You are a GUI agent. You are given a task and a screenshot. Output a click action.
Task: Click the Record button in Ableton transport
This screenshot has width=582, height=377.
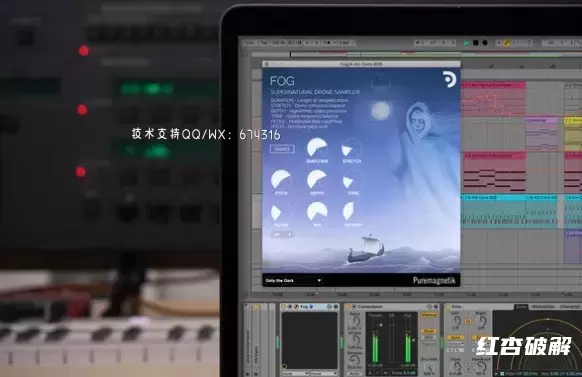[x=485, y=43]
